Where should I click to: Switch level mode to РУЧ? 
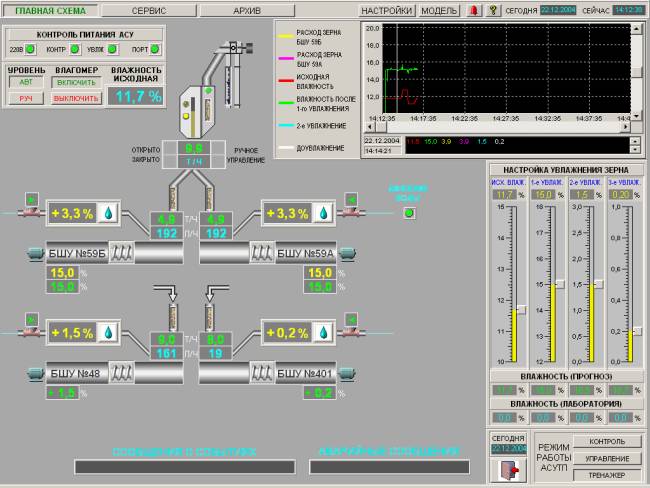pos(26,99)
